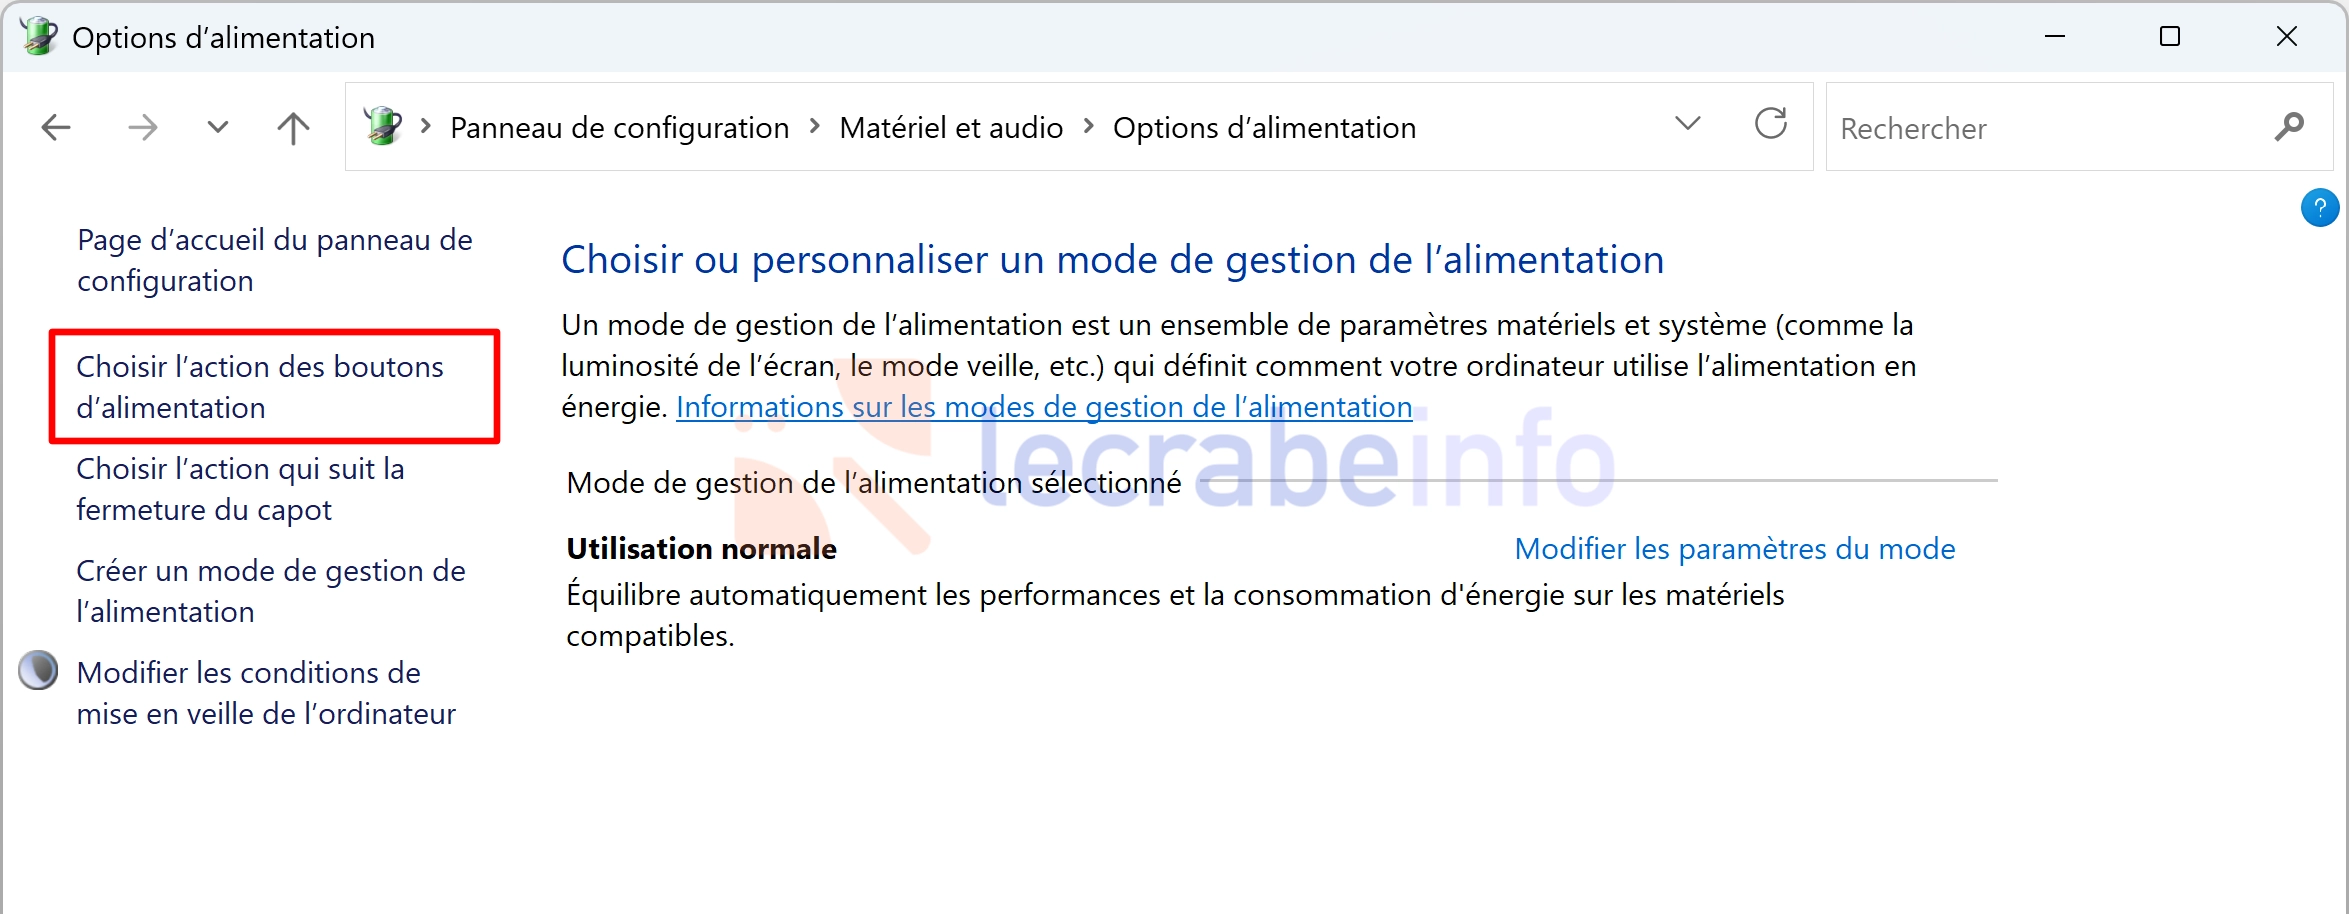The height and width of the screenshot is (914, 2349).
Task: Expand the address bar history dropdown
Action: 1687,124
